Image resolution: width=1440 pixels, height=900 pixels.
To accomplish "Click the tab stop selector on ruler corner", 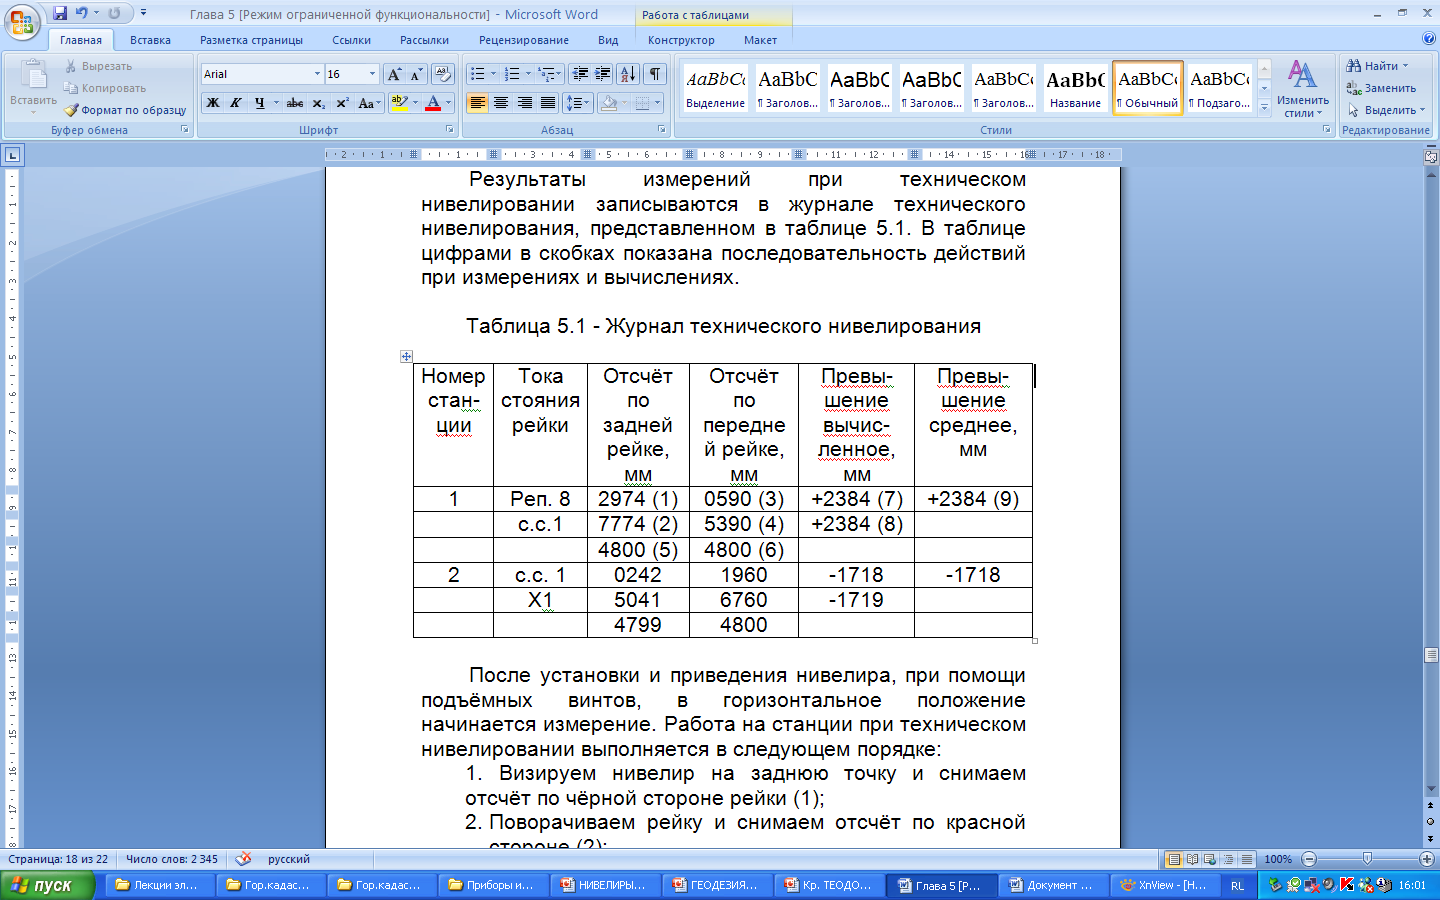I will coord(12,155).
